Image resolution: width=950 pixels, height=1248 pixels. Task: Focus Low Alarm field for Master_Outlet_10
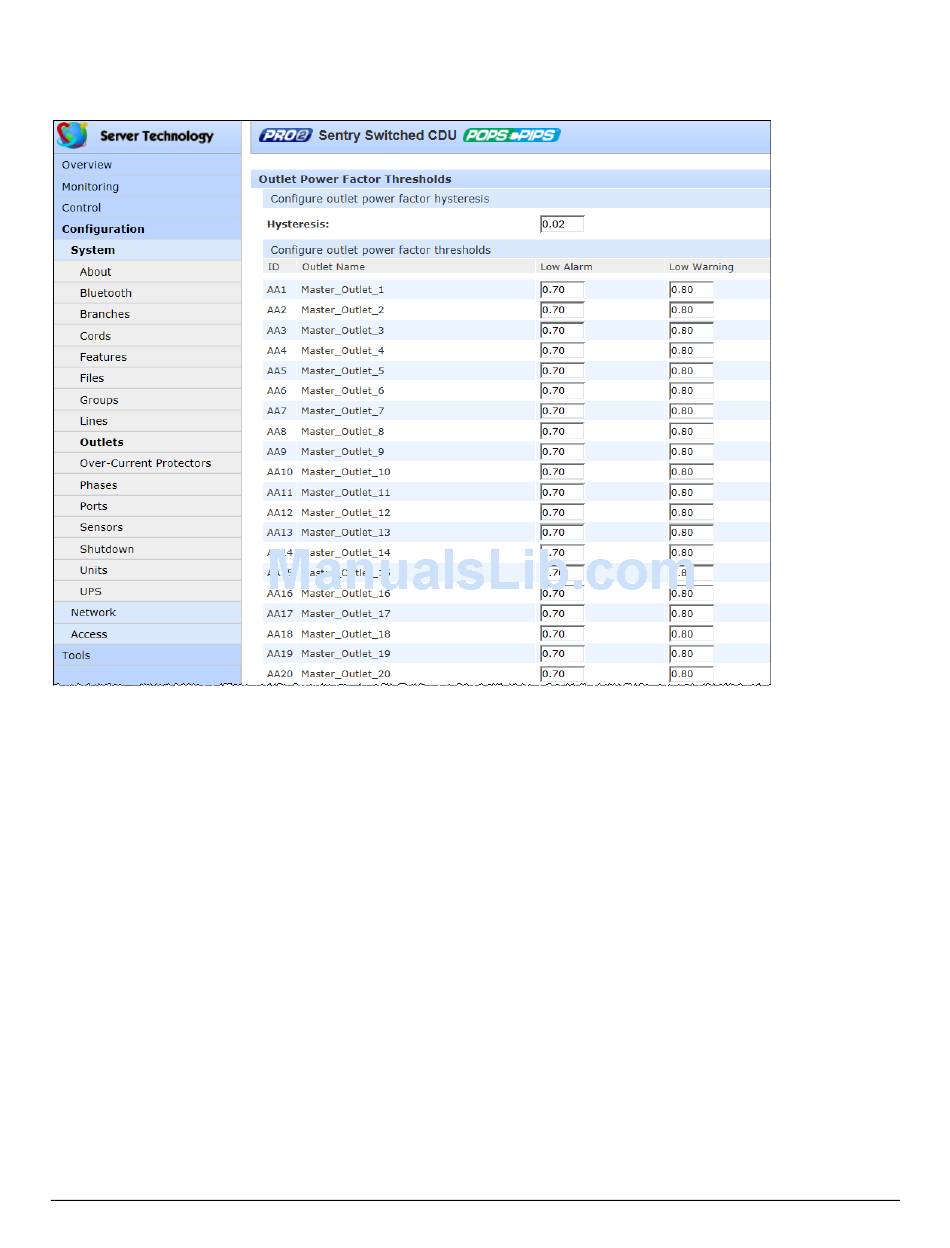tap(561, 472)
